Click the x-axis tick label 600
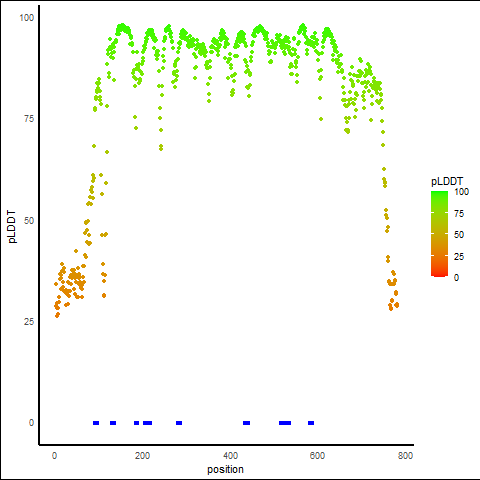480x480 pixels. click(317, 456)
